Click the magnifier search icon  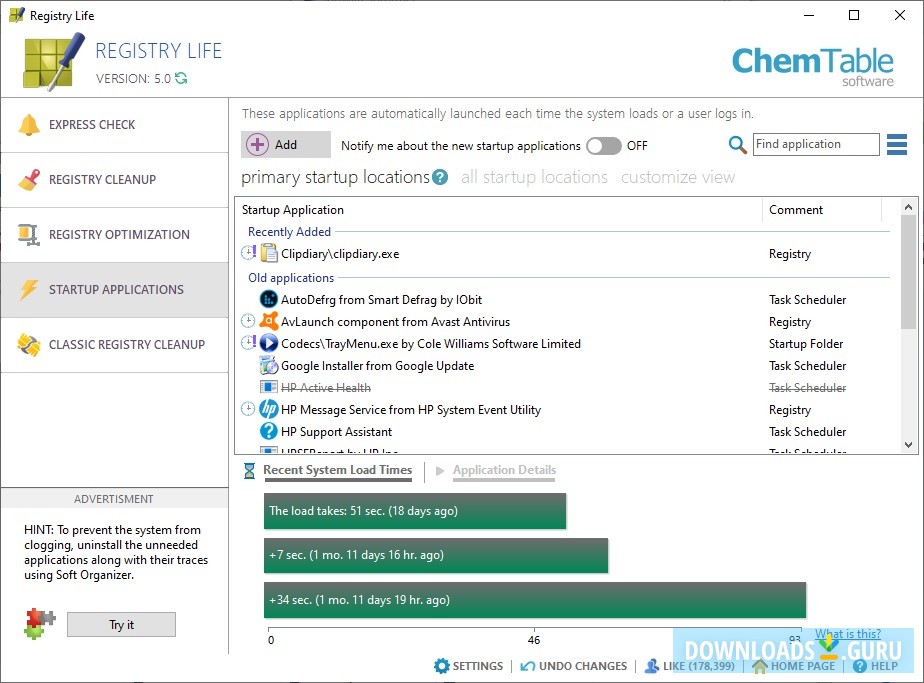737,144
